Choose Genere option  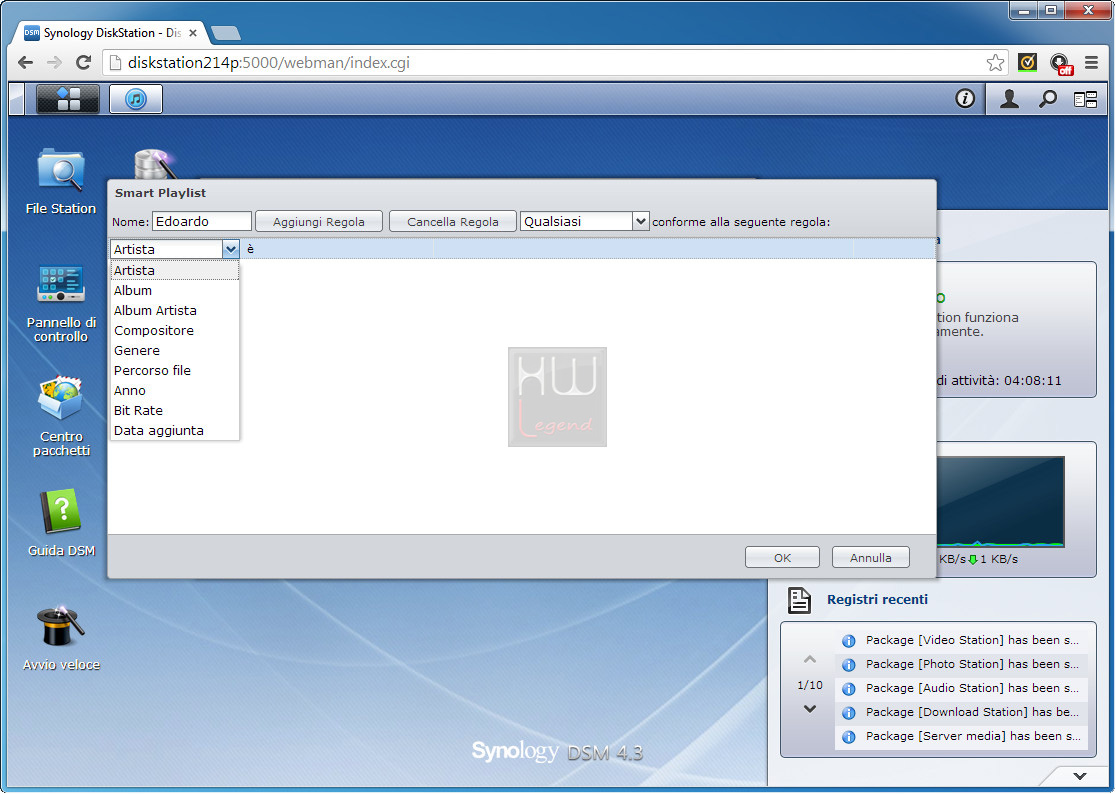coord(174,350)
